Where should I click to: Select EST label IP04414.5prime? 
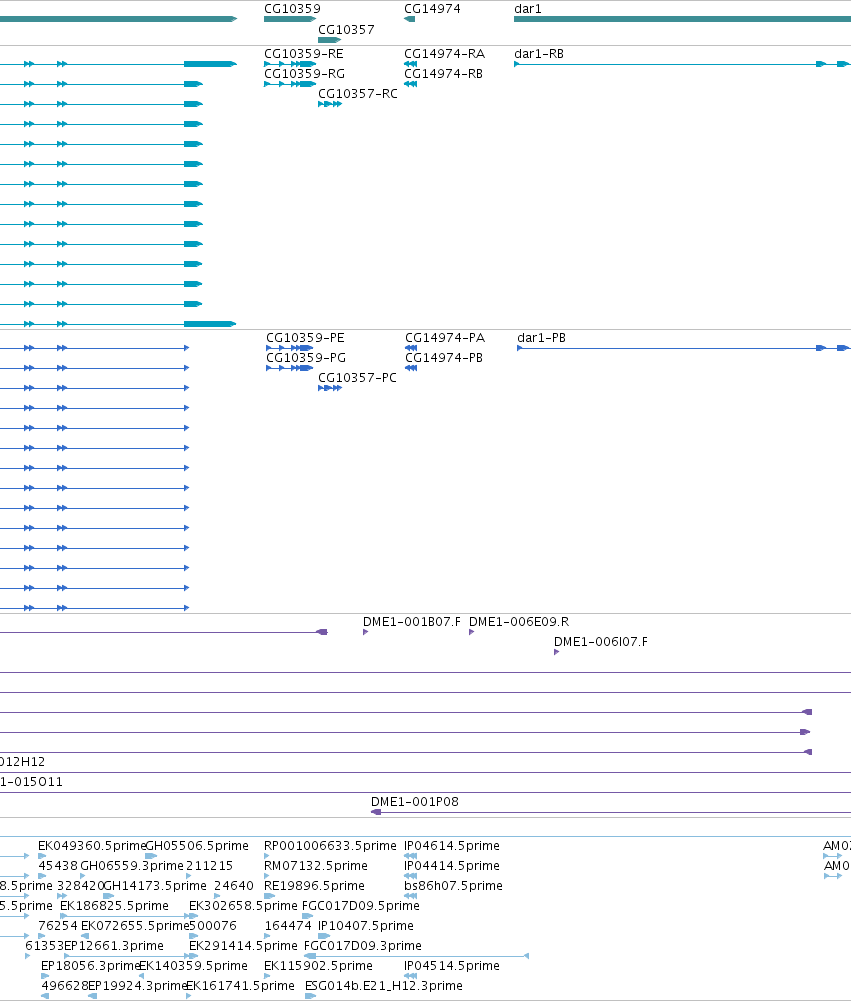[x=452, y=866]
